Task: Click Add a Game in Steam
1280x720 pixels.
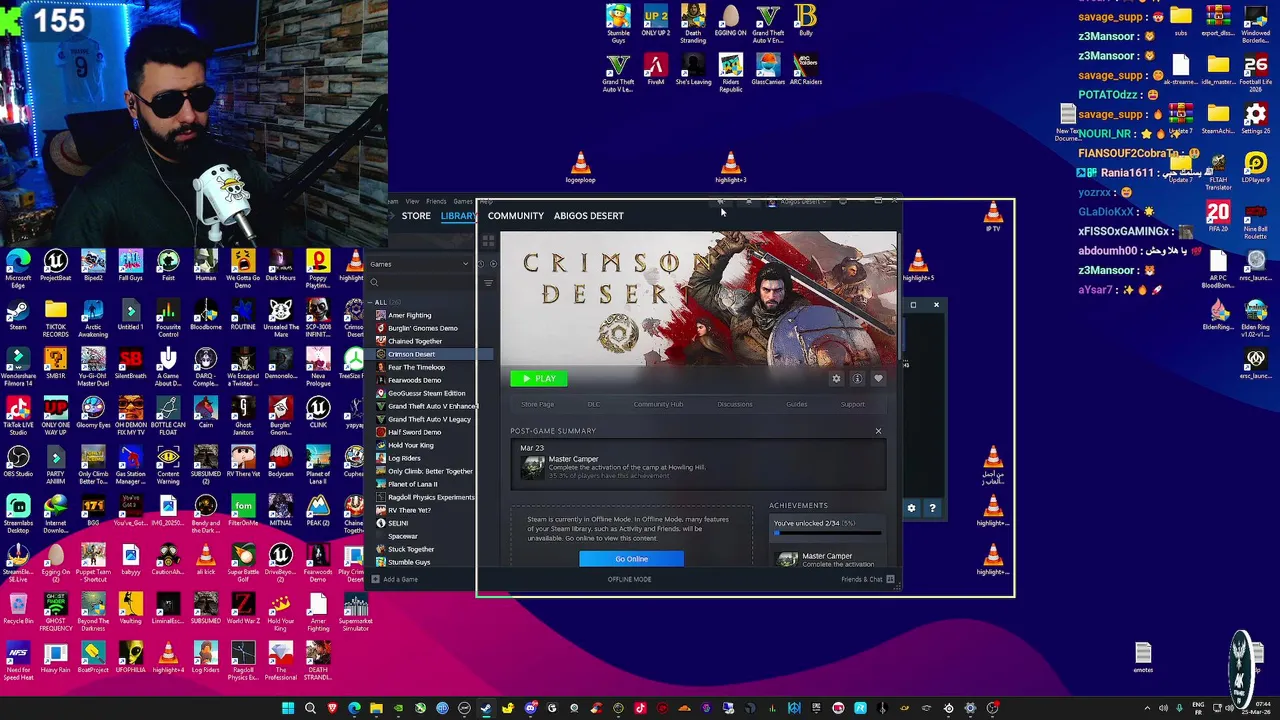Action: tap(394, 579)
